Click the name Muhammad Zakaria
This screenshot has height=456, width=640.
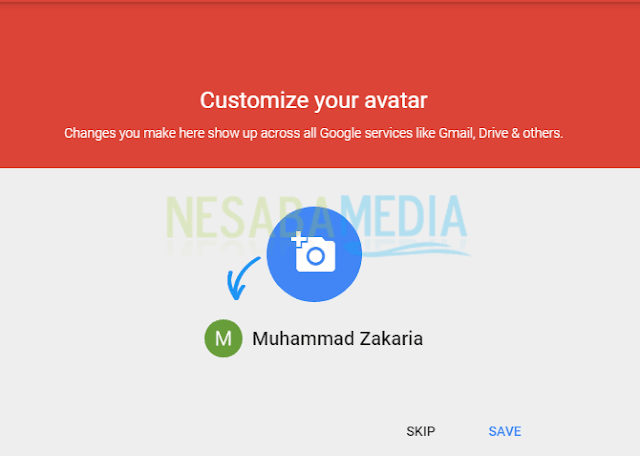click(x=337, y=338)
